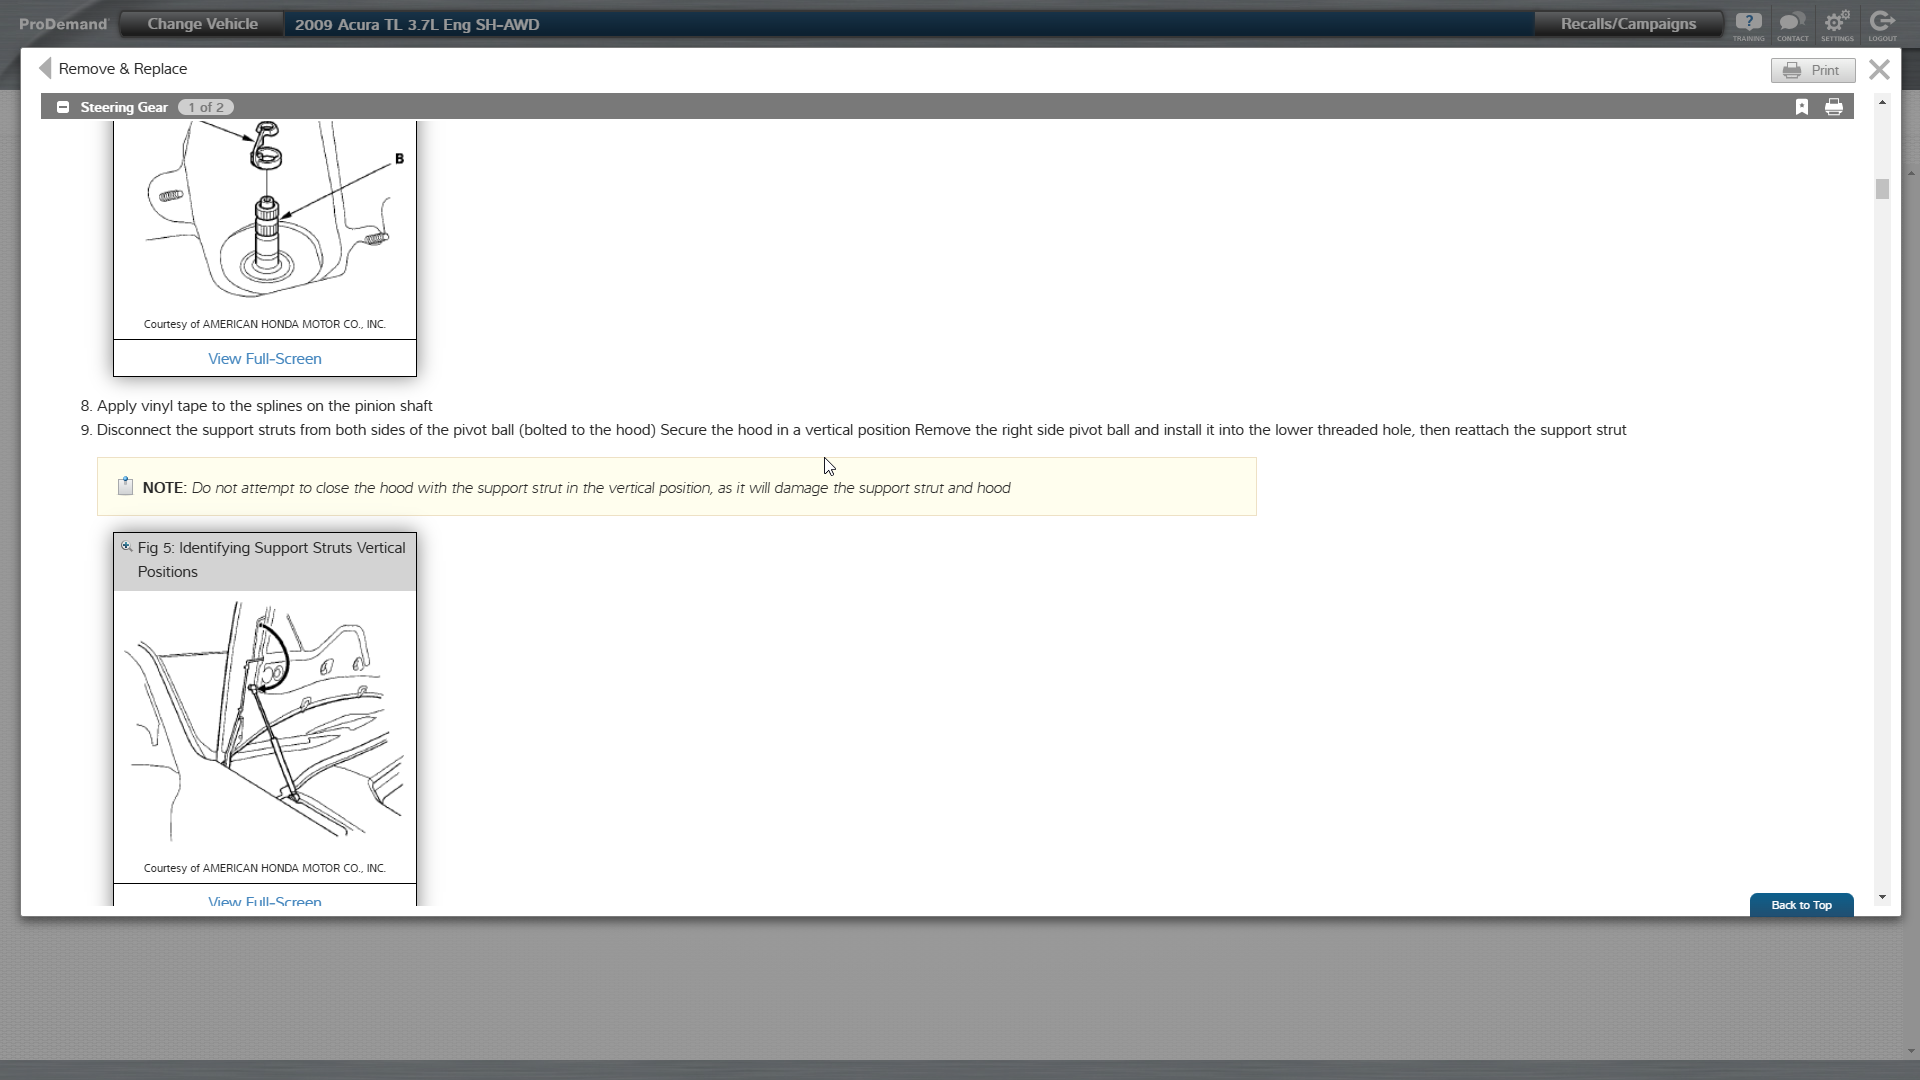Bookmark the Steering Gear article
1920x1080 pixels.
tap(1802, 107)
